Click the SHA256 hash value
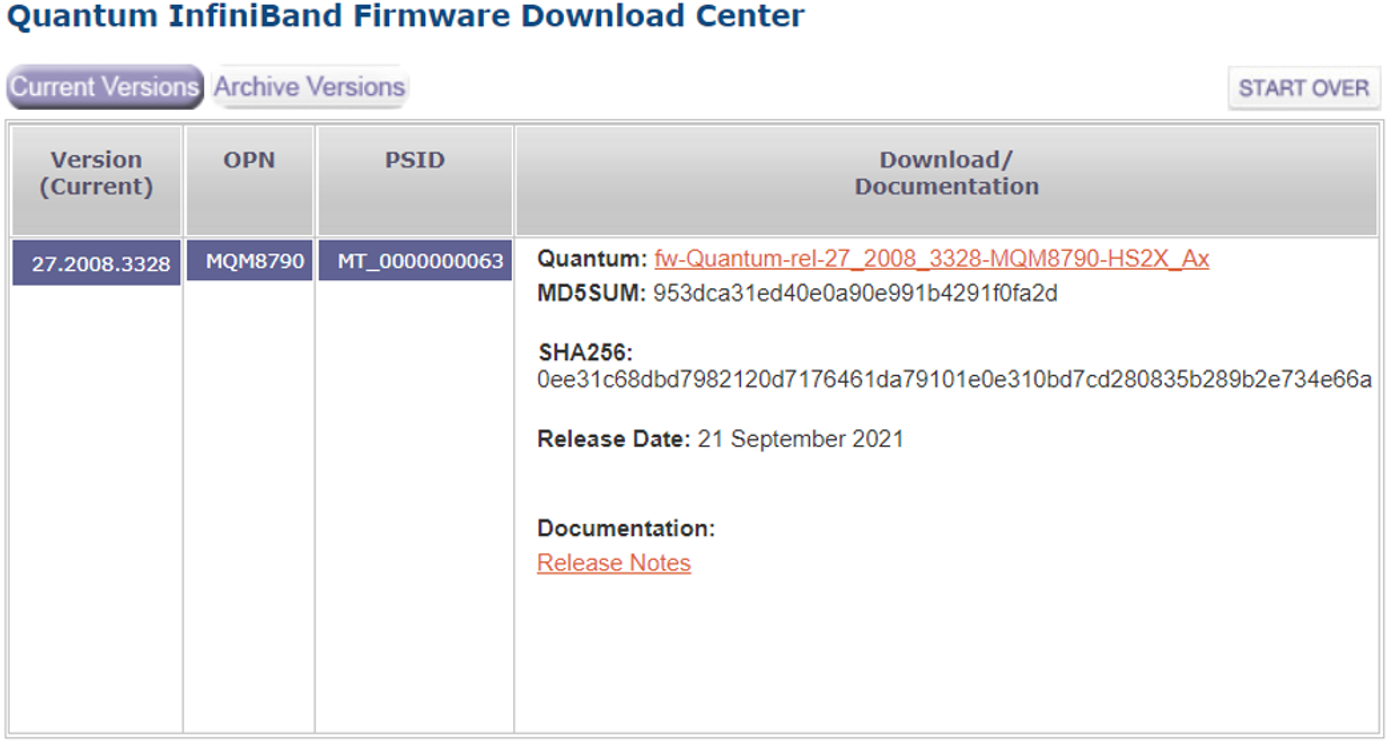The image size is (1389, 743). (954, 380)
